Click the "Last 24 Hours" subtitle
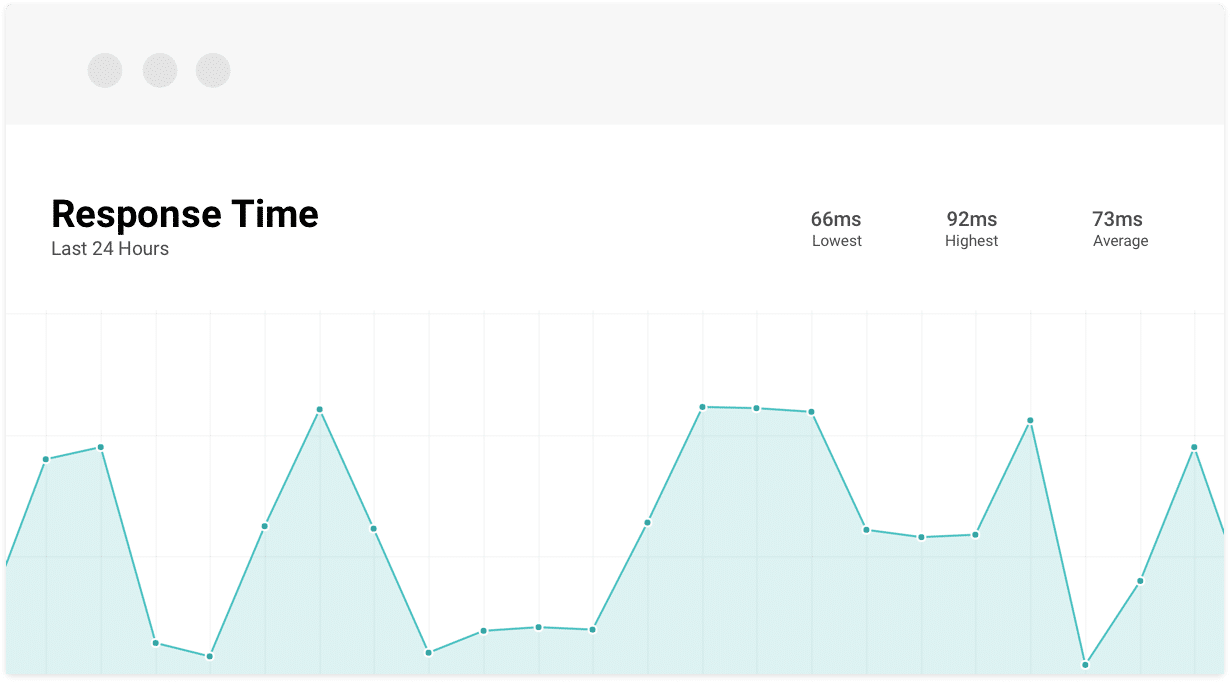The image size is (1230, 682). (x=110, y=249)
